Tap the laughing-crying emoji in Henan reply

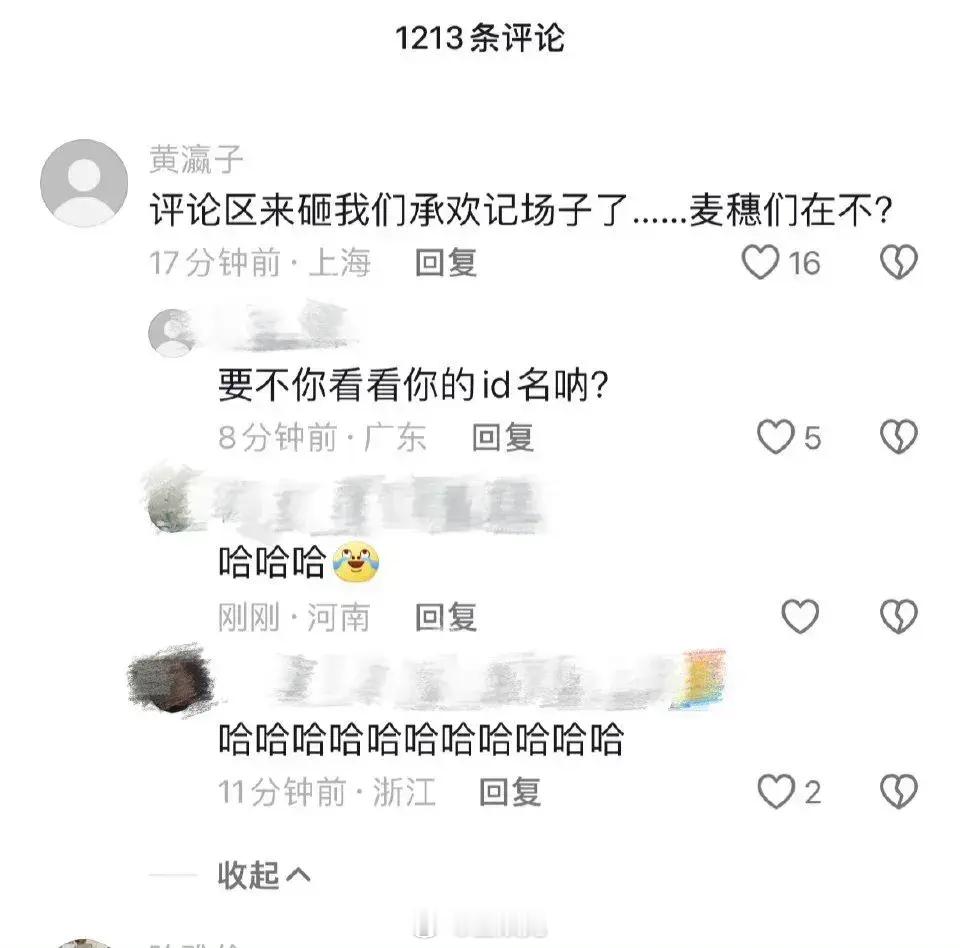(x=356, y=562)
